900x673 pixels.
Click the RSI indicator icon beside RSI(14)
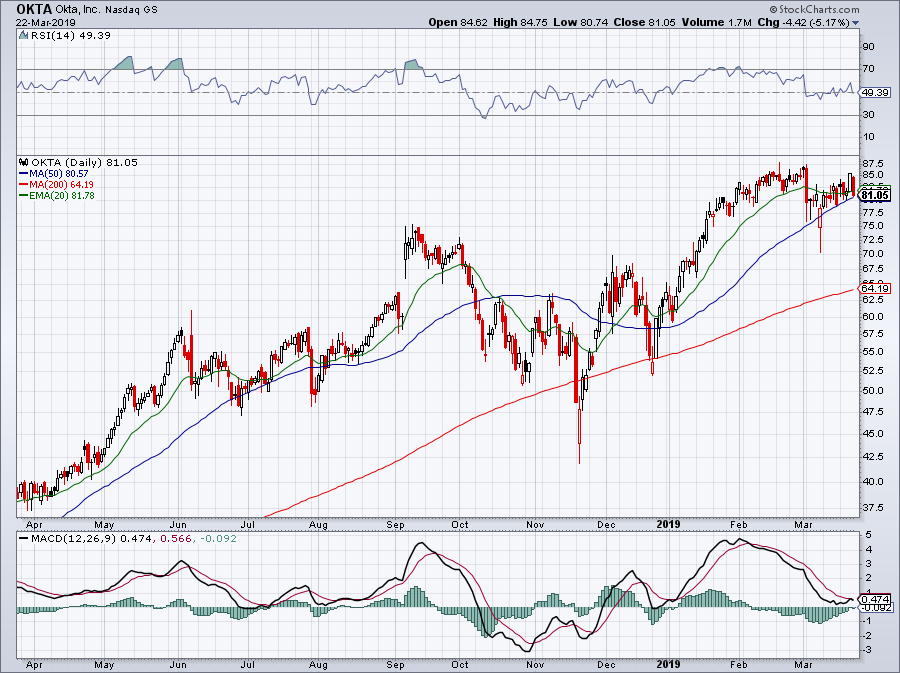point(23,35)
